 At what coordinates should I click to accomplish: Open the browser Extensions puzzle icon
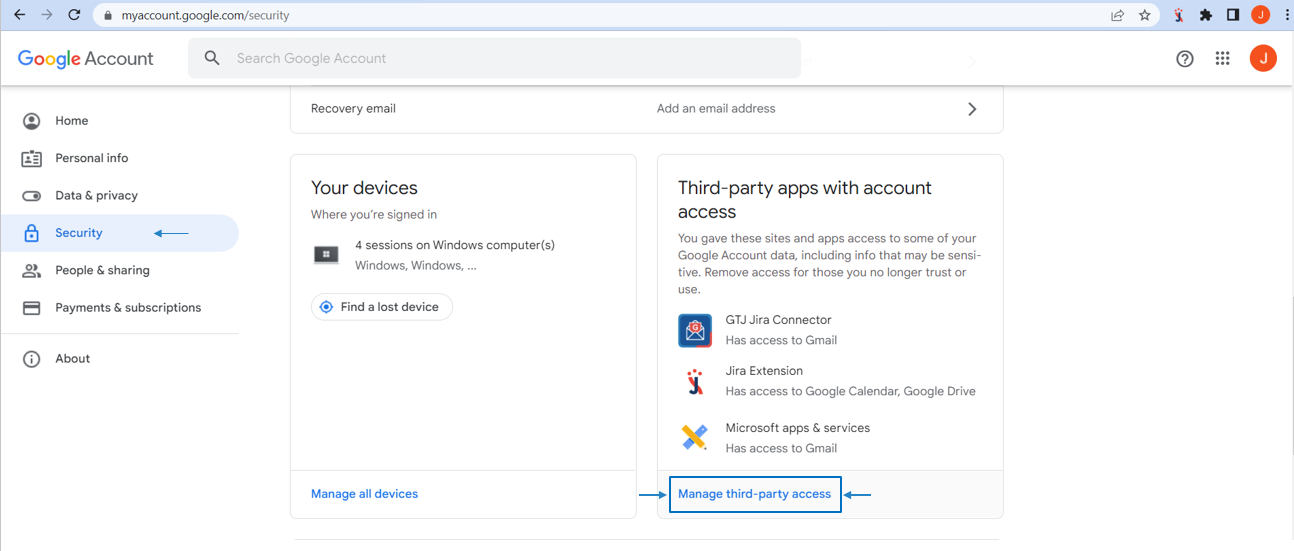point(1206,15)
